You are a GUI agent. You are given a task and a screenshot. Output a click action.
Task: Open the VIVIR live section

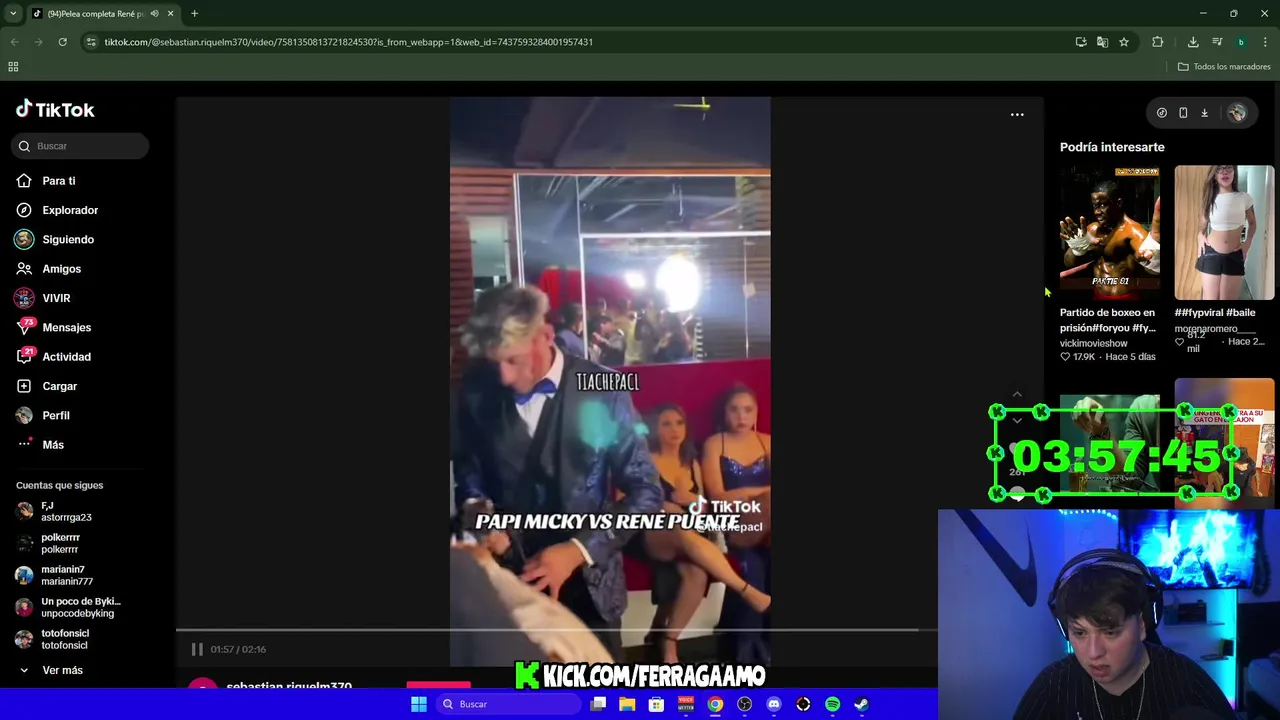pyautogui.click(x=55, y=298)
